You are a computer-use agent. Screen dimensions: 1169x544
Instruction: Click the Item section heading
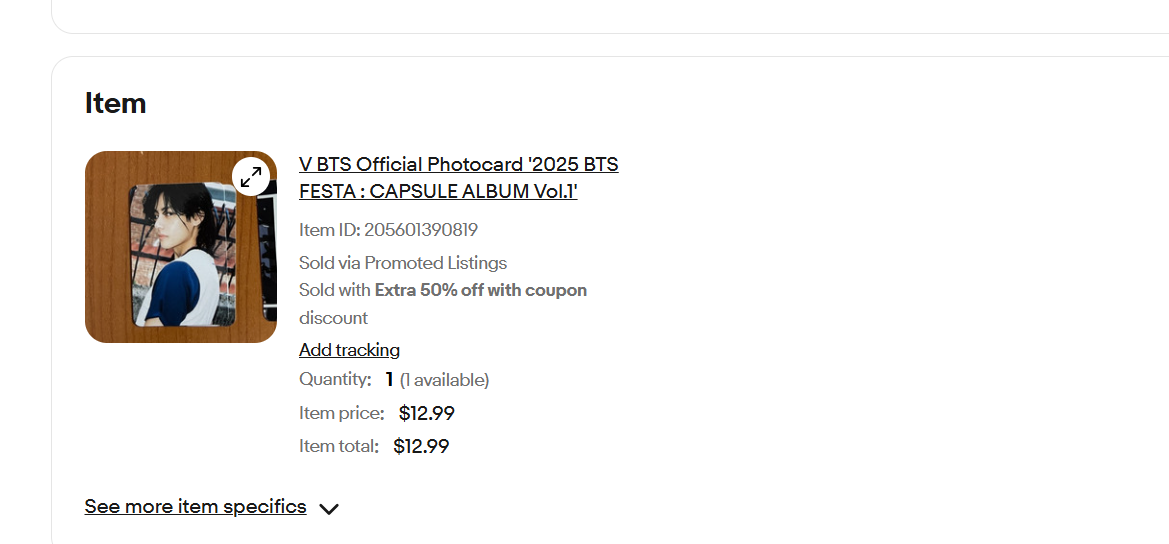coord(116,103)
